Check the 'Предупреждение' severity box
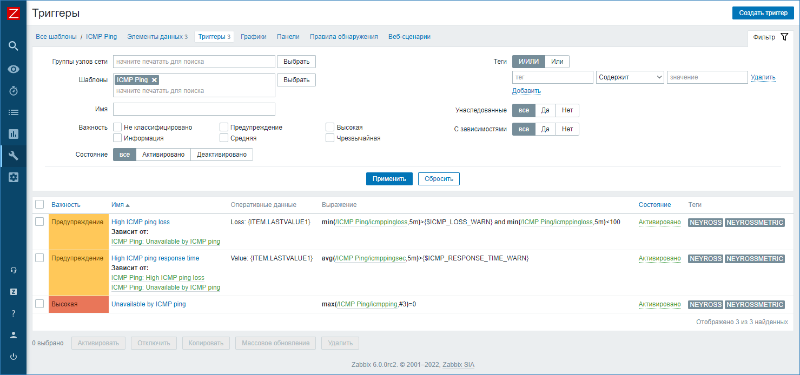Viewport: 800px width, 375px height. point(223,127)
